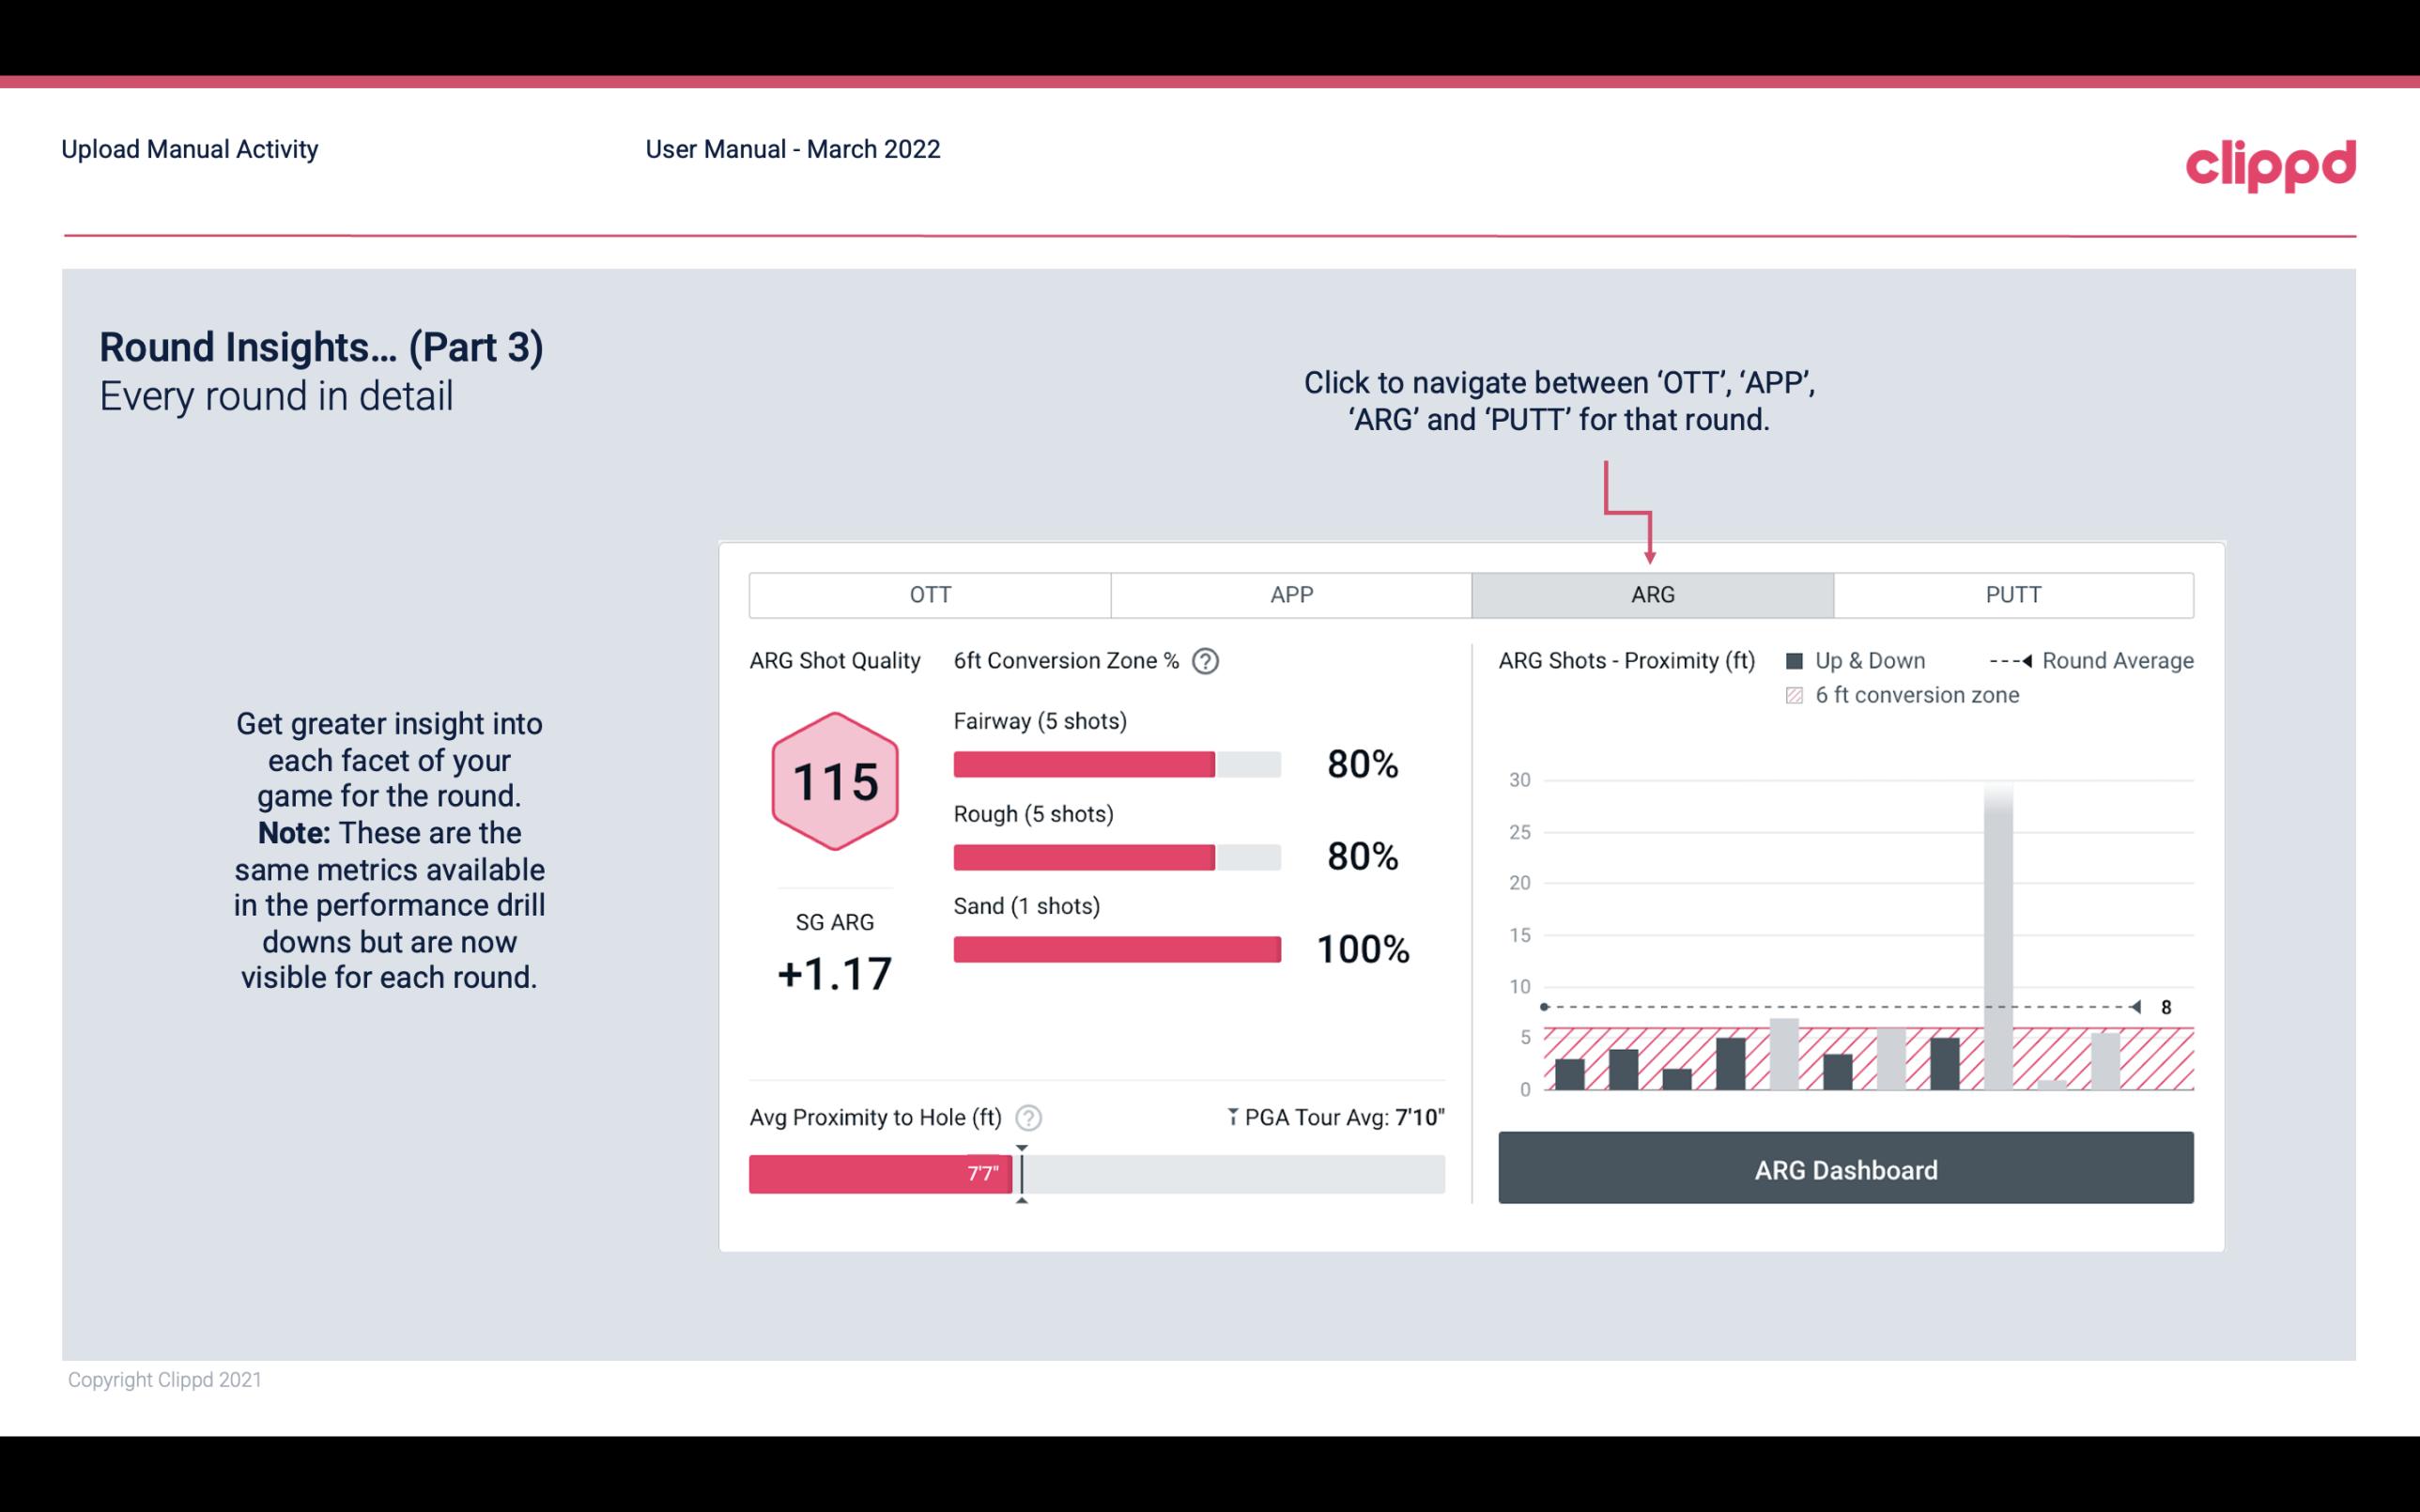Viewport: 2420px width, 1512px height.
Task: Click the Upload Manual Activity link
Action: 190,147
